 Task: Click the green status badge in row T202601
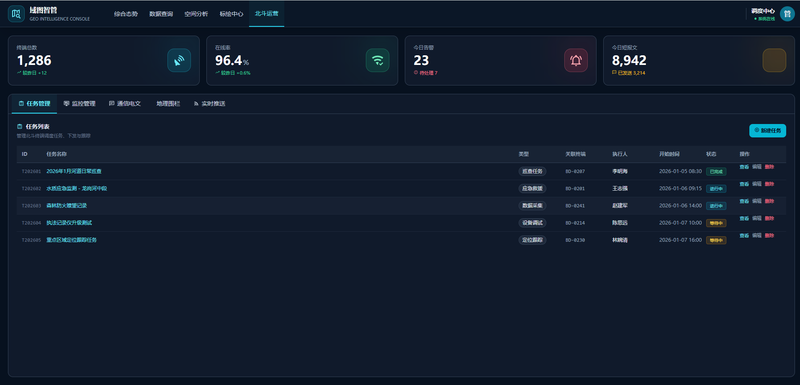(x=716, y=172)
